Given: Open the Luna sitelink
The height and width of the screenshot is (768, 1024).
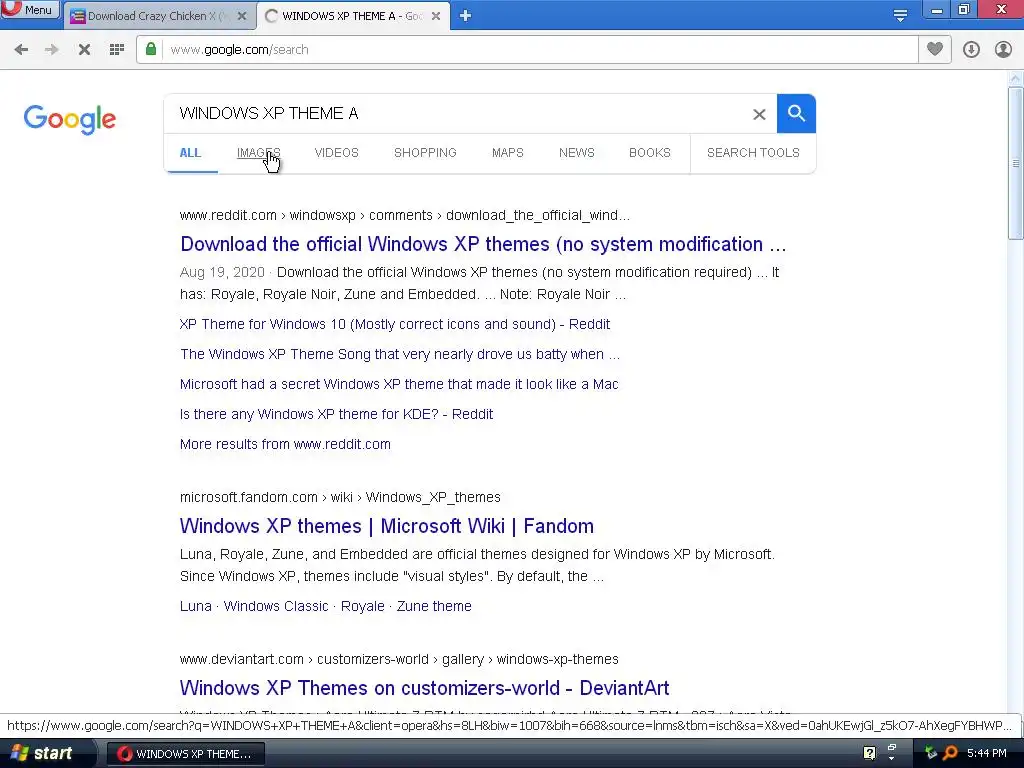Looking at the screenshot, I should [x=196, y=607].
